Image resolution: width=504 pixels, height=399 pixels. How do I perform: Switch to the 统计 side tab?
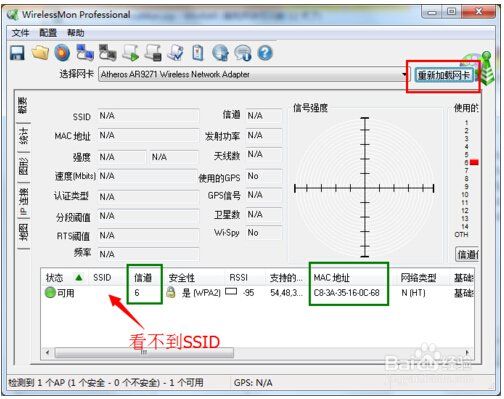point(23,136)
